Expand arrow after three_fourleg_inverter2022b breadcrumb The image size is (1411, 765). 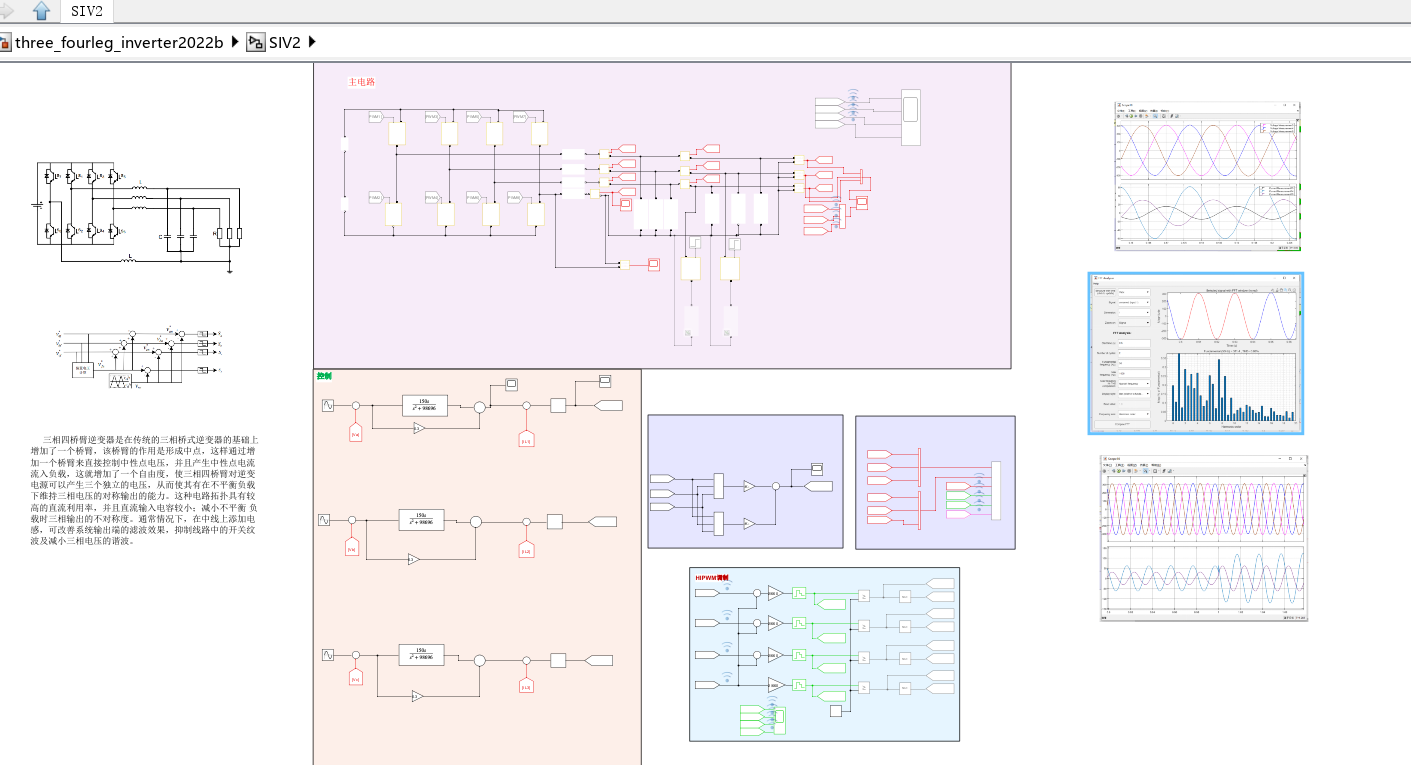click(235, 42)
